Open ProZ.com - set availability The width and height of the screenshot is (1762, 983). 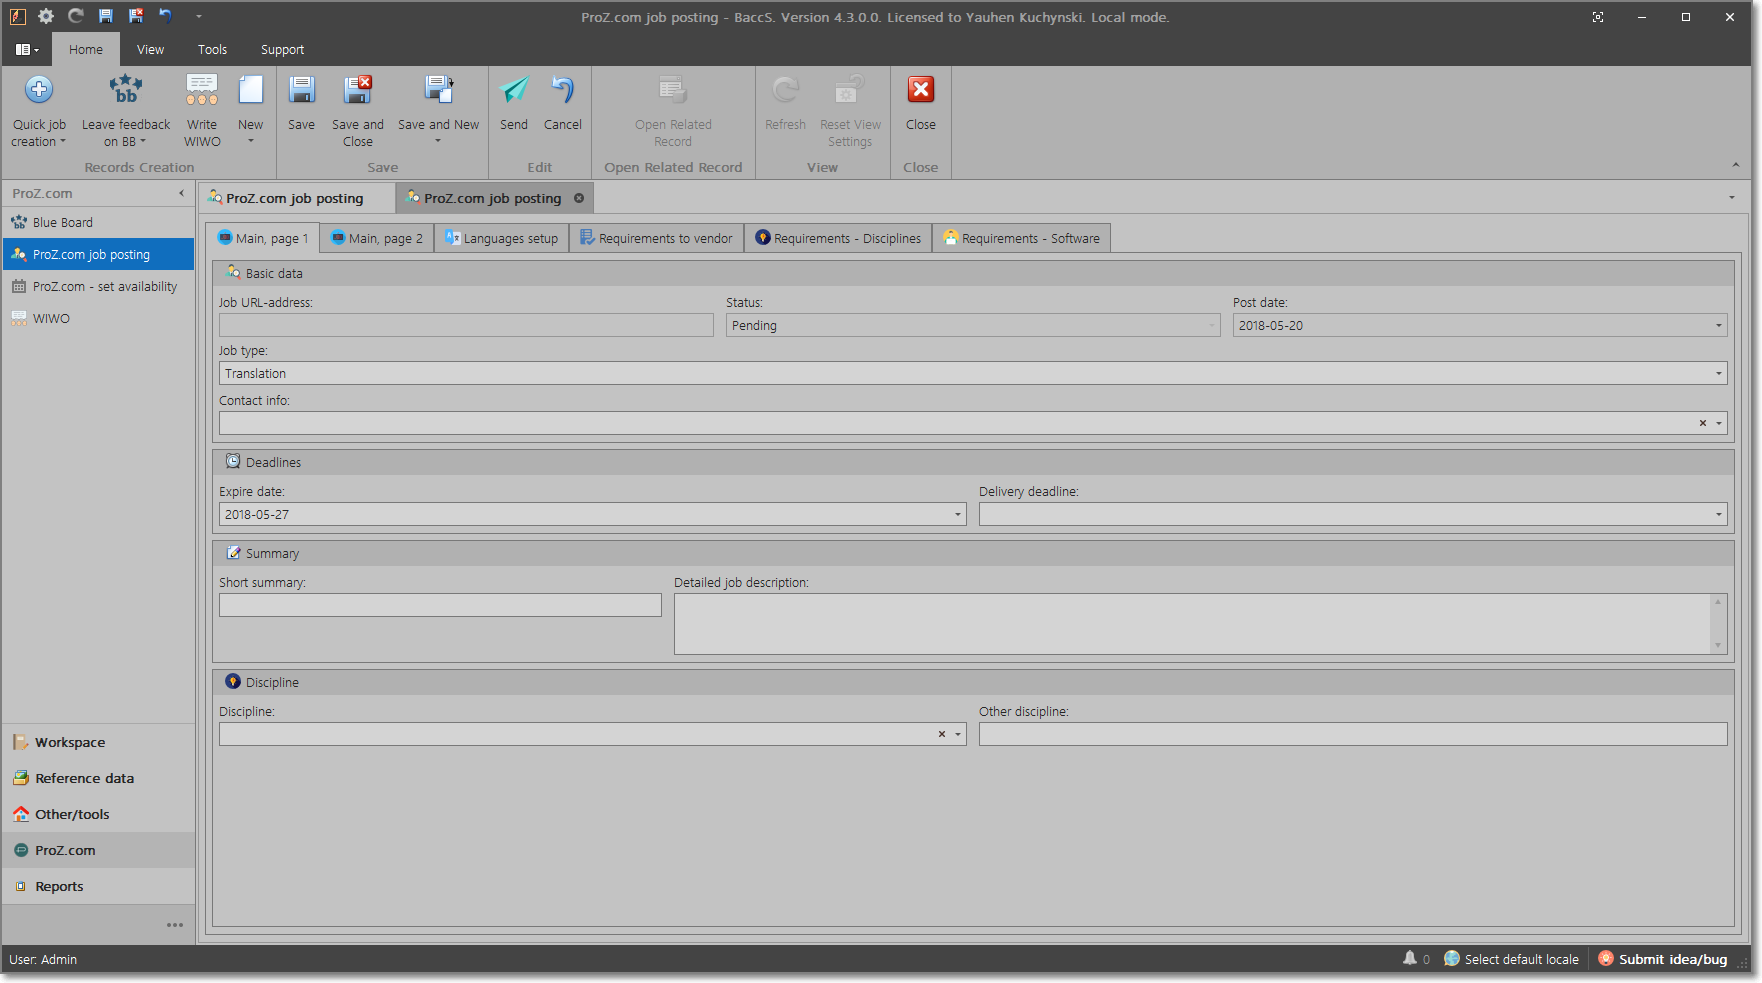click(98, 286)
